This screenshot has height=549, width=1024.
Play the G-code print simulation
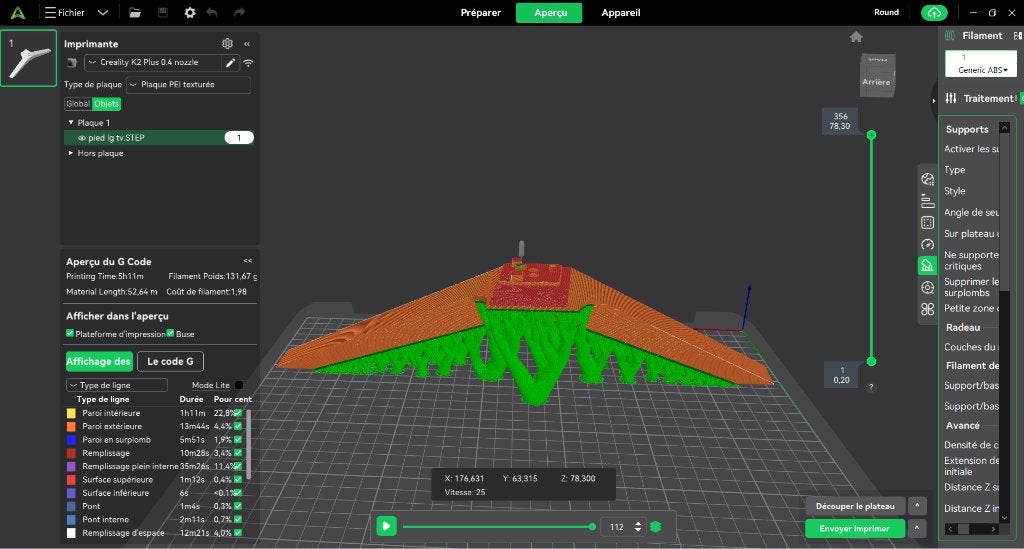(387, 525)
